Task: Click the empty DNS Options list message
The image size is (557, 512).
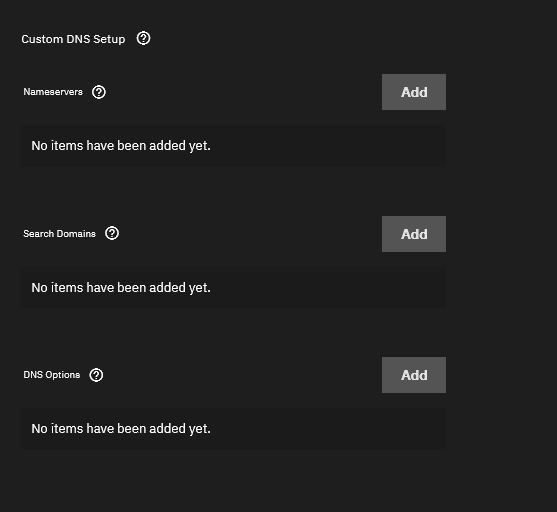Action: 121,429
